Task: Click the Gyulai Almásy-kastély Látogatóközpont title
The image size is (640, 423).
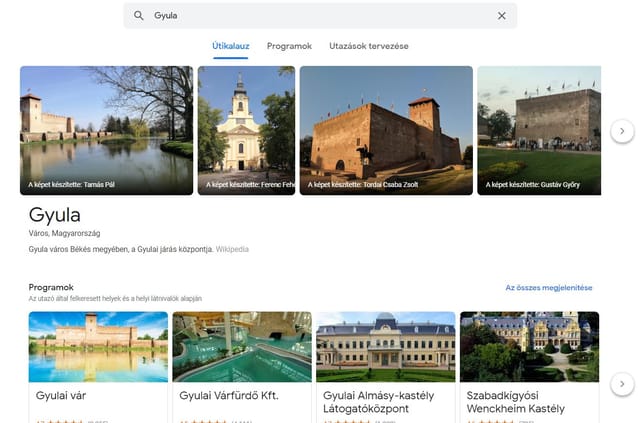Action: point(378,402)
